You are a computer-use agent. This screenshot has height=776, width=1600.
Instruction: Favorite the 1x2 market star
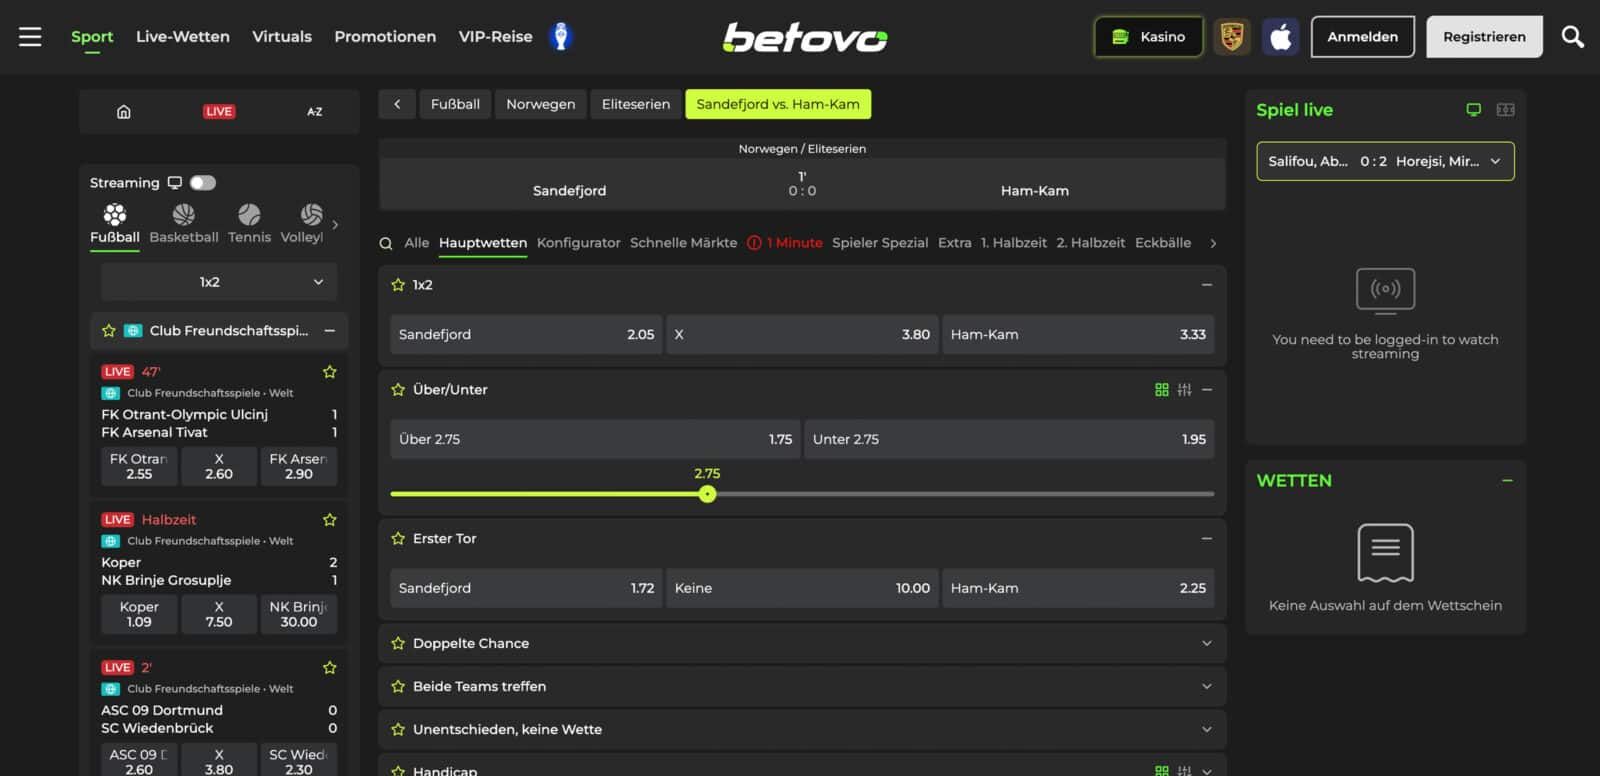398,285
